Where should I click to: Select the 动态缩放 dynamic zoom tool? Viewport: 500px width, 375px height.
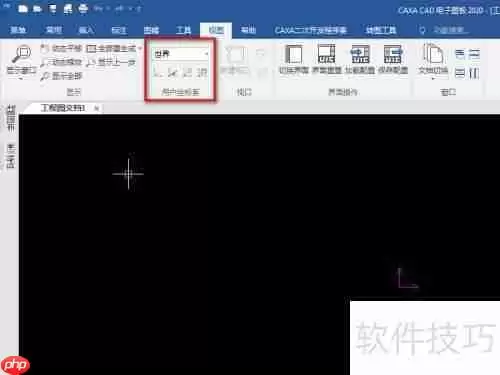(61, 62)
